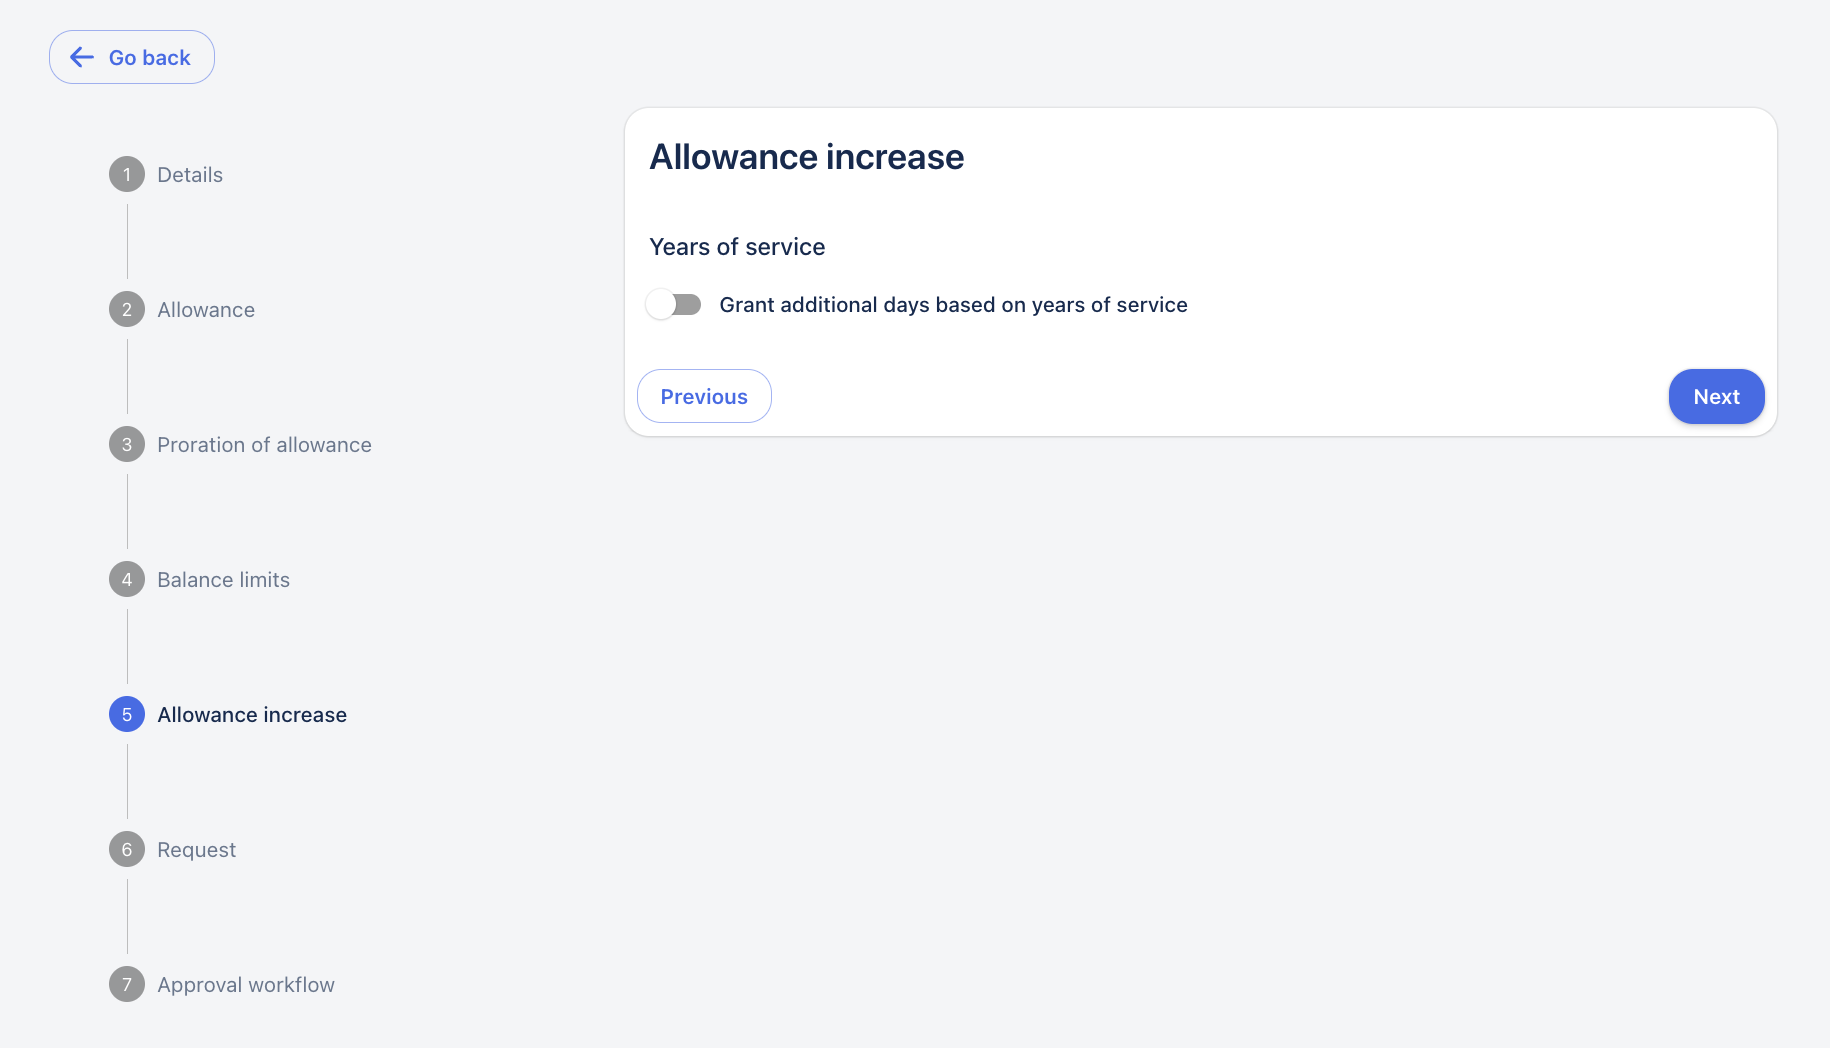Screen dimensions: 1830x1048
Task: Click the back arrow icon
Action: point(82,58)
